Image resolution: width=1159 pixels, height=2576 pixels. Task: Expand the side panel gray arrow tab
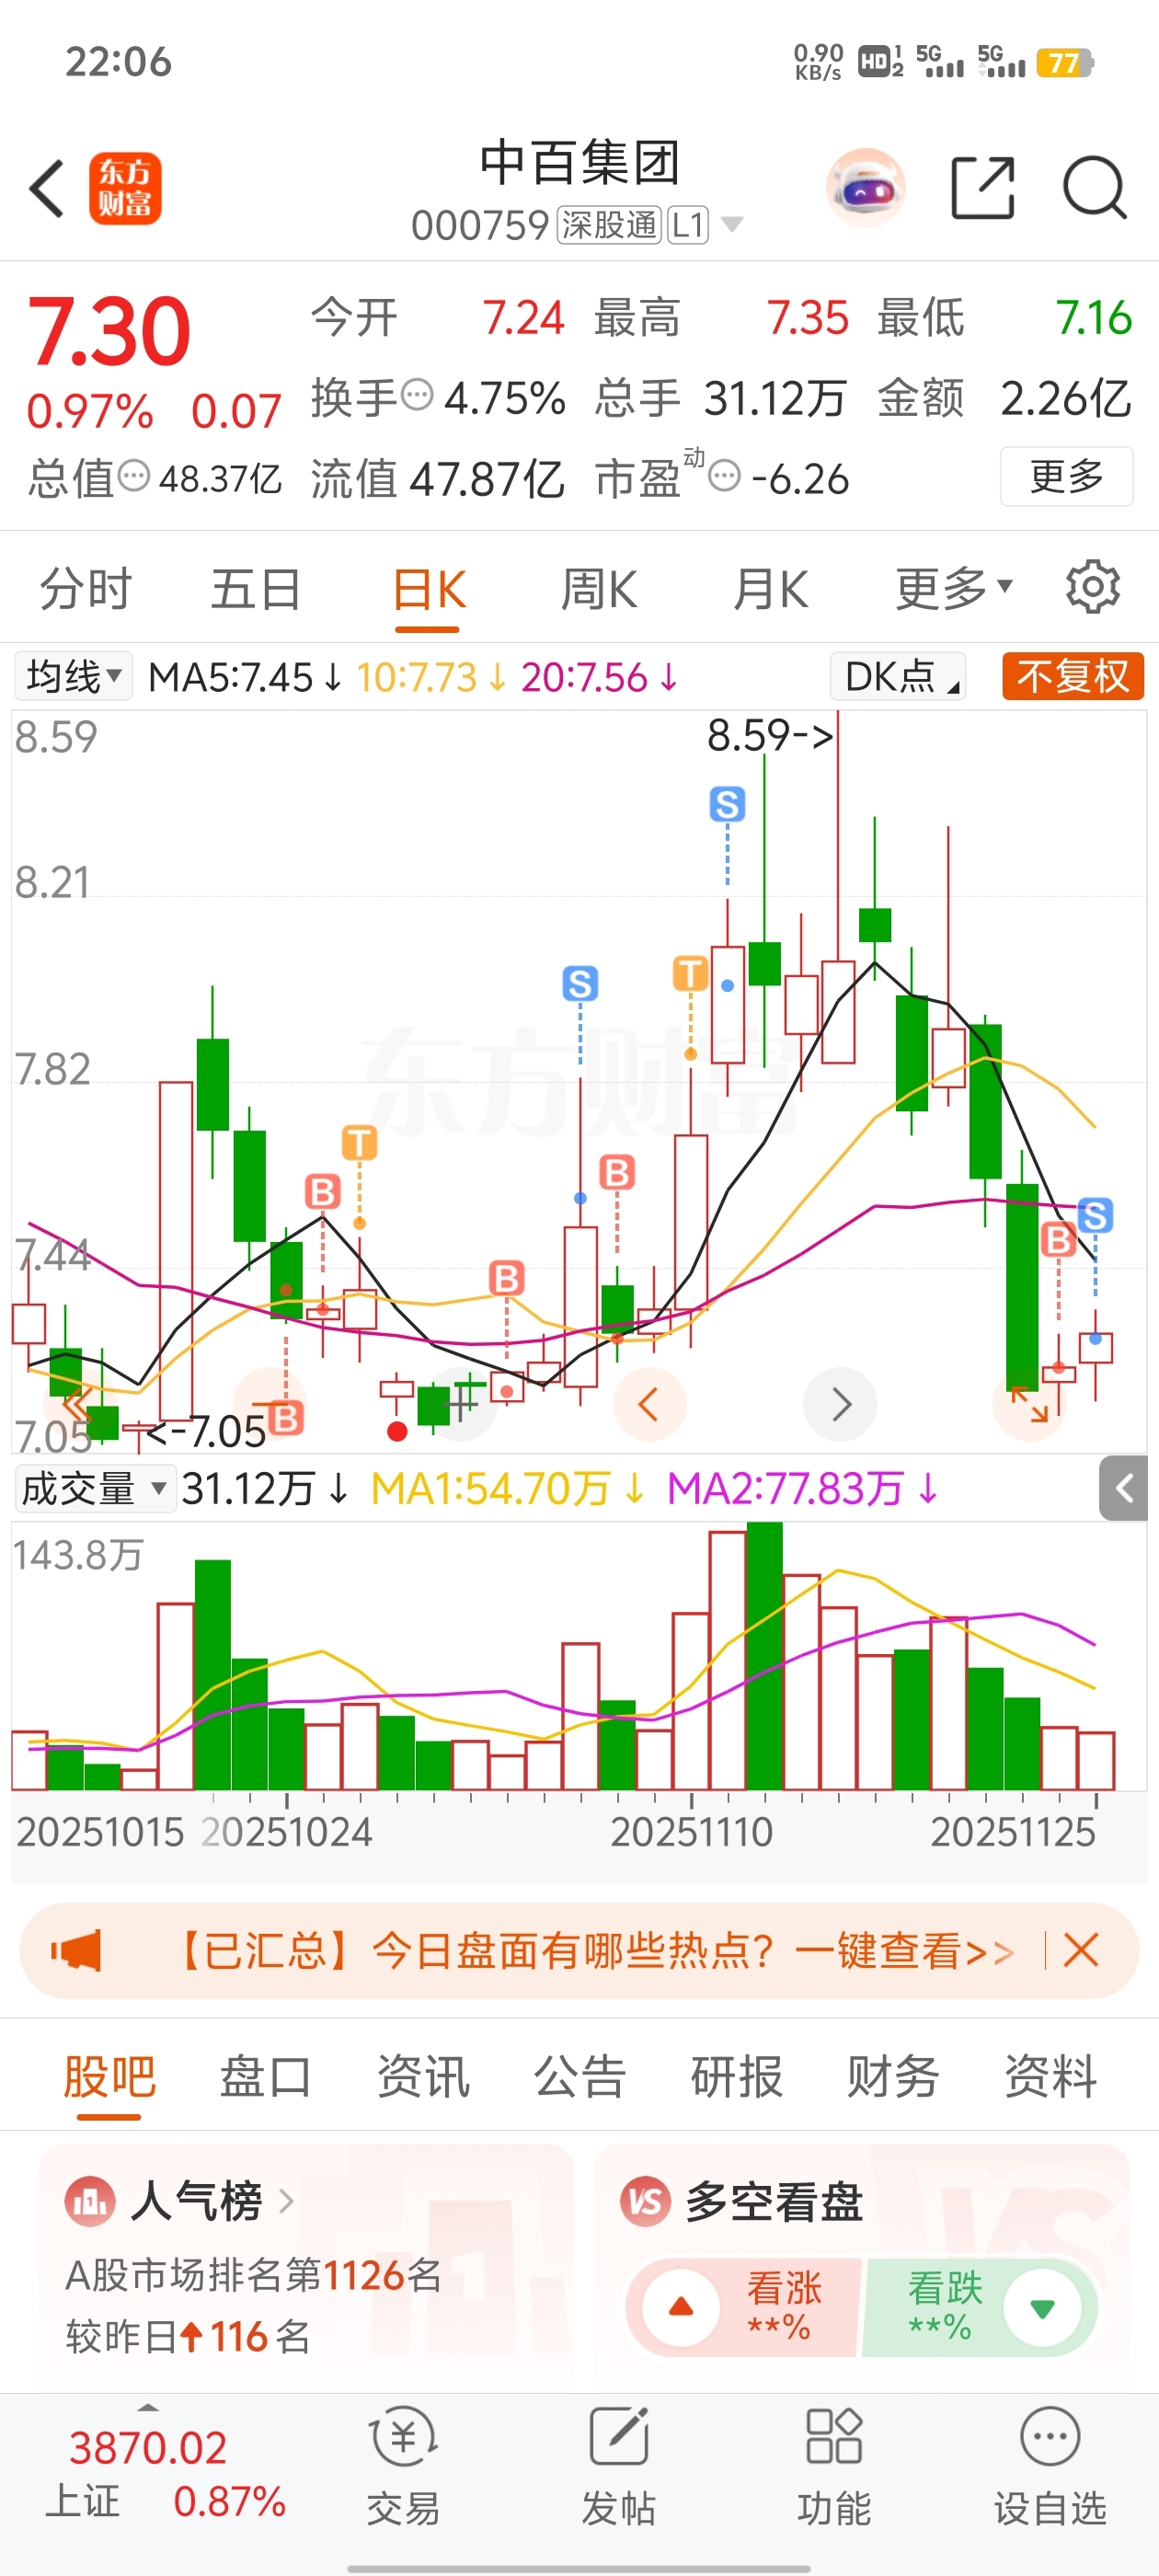pos(1124,1489)
